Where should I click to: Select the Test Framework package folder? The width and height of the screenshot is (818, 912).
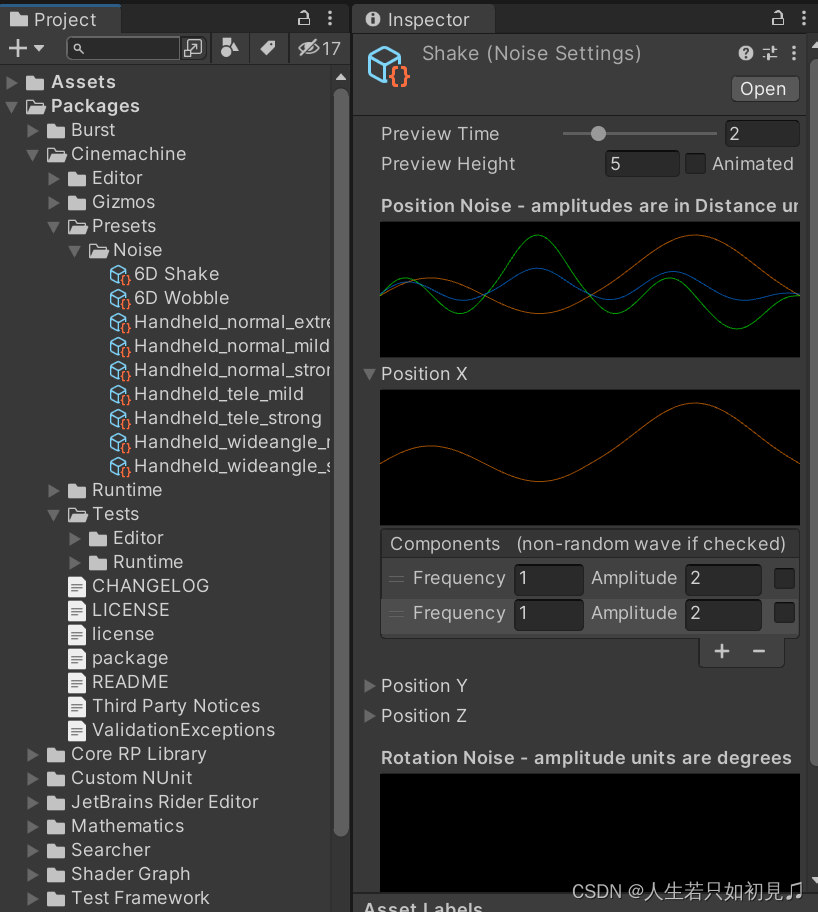click(x=127, y=897)
